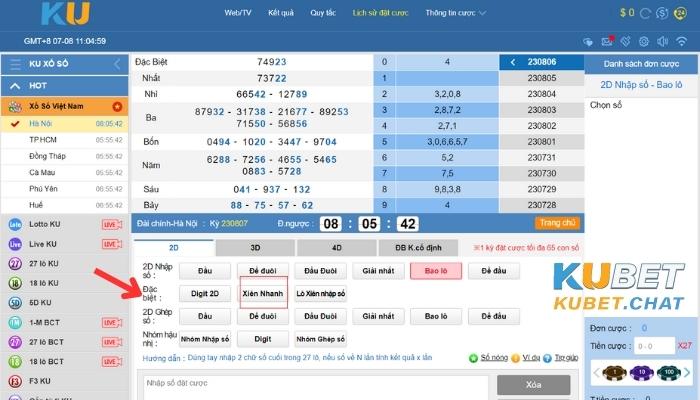Open the handshake heart icon
Viewport: 700px width, 400px height.
pyautogui.click(x=588, y=42)
